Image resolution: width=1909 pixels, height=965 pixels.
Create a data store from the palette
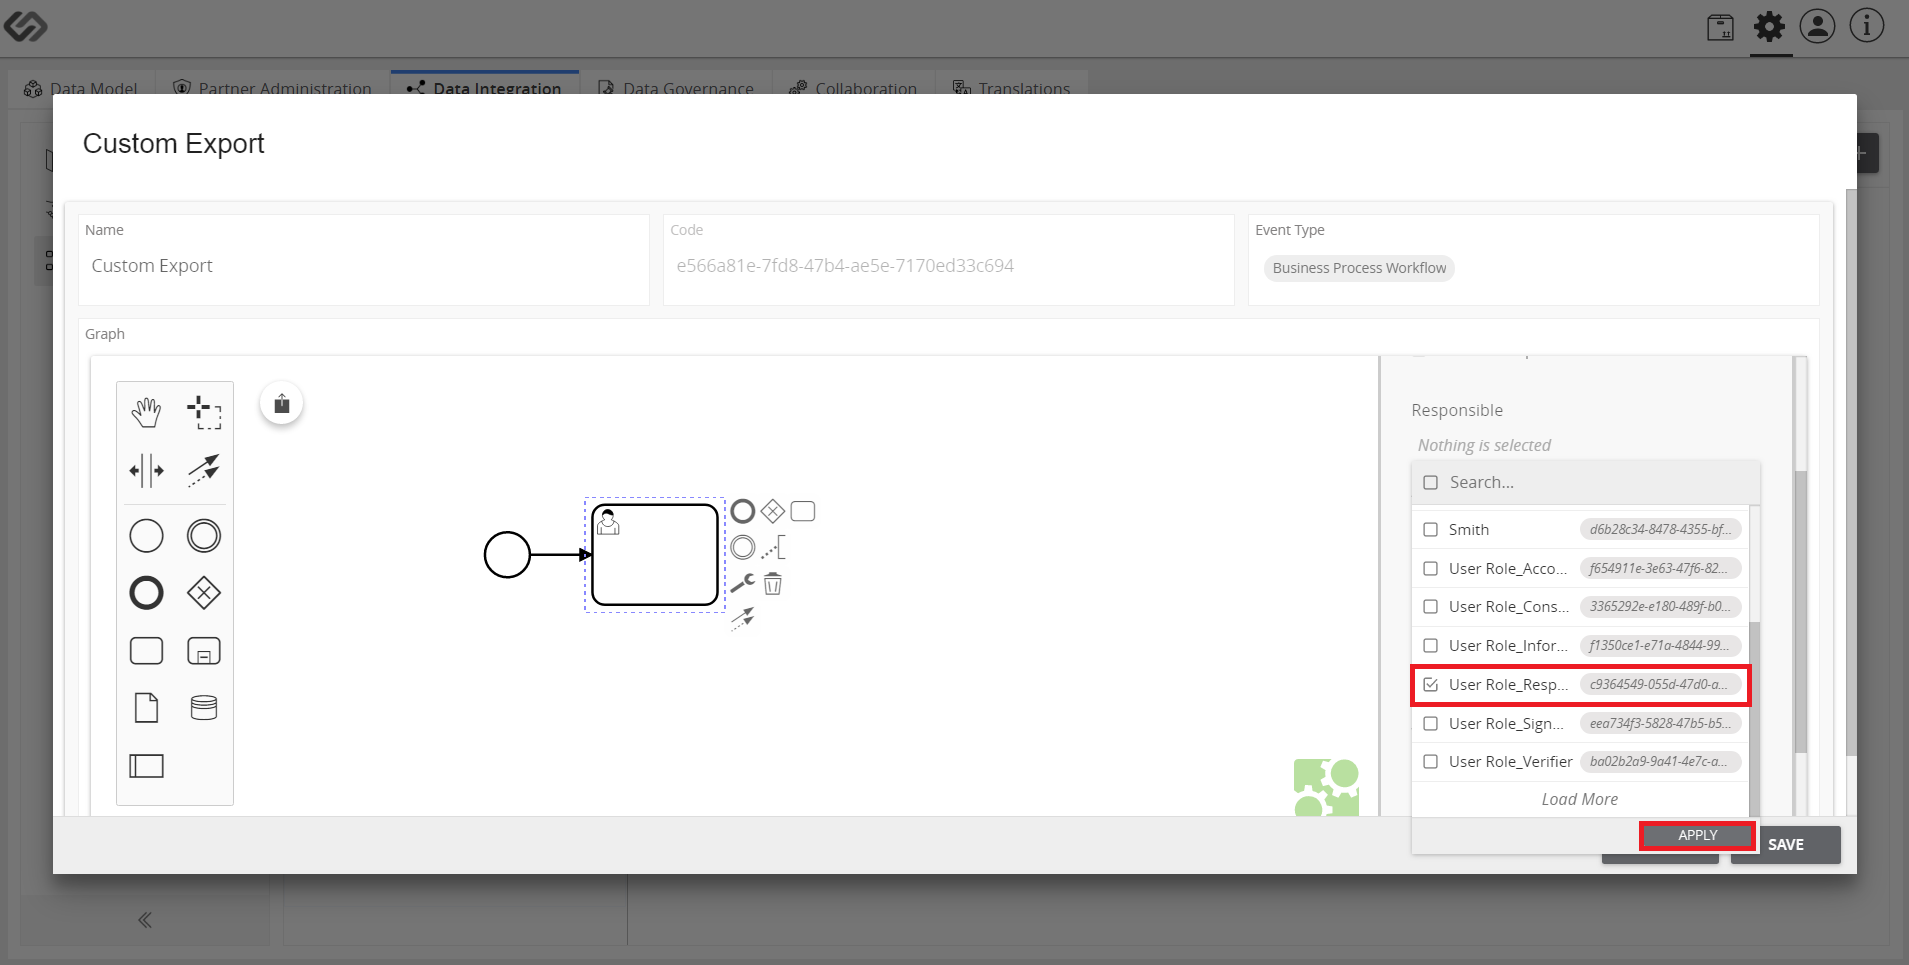pos(204,708)
